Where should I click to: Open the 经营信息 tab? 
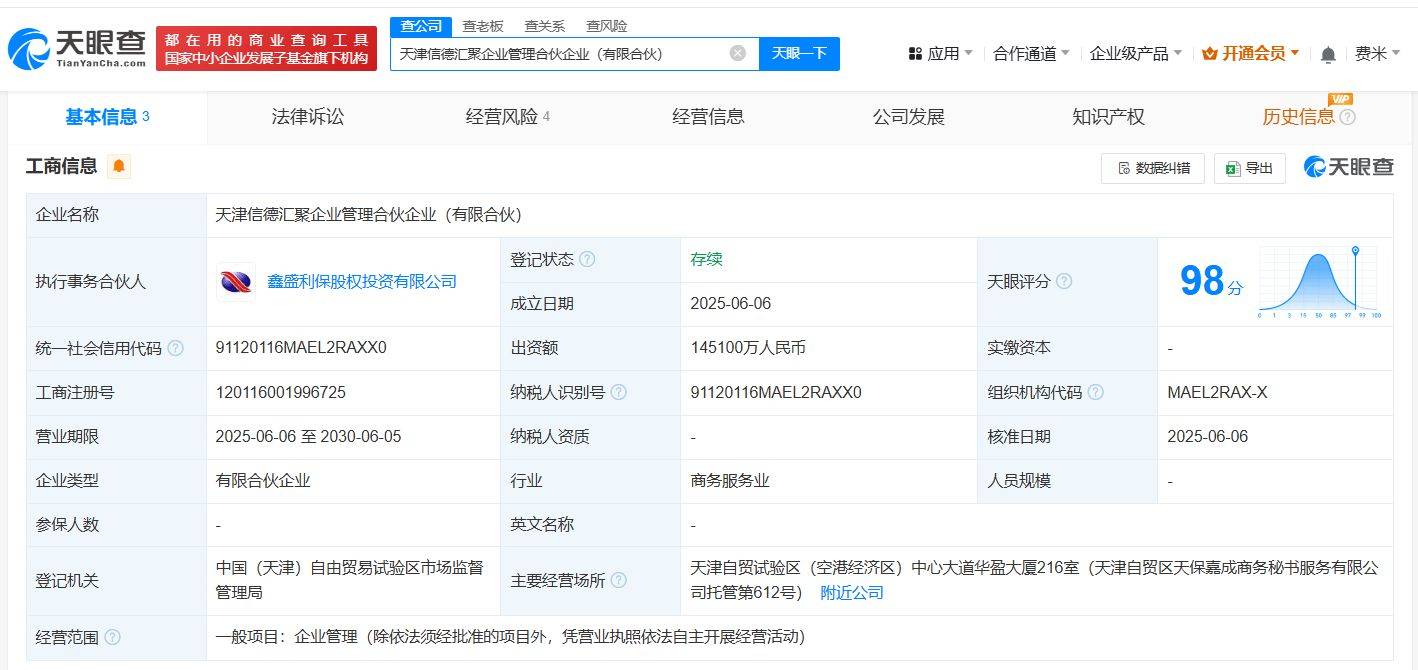pos(708,117)
